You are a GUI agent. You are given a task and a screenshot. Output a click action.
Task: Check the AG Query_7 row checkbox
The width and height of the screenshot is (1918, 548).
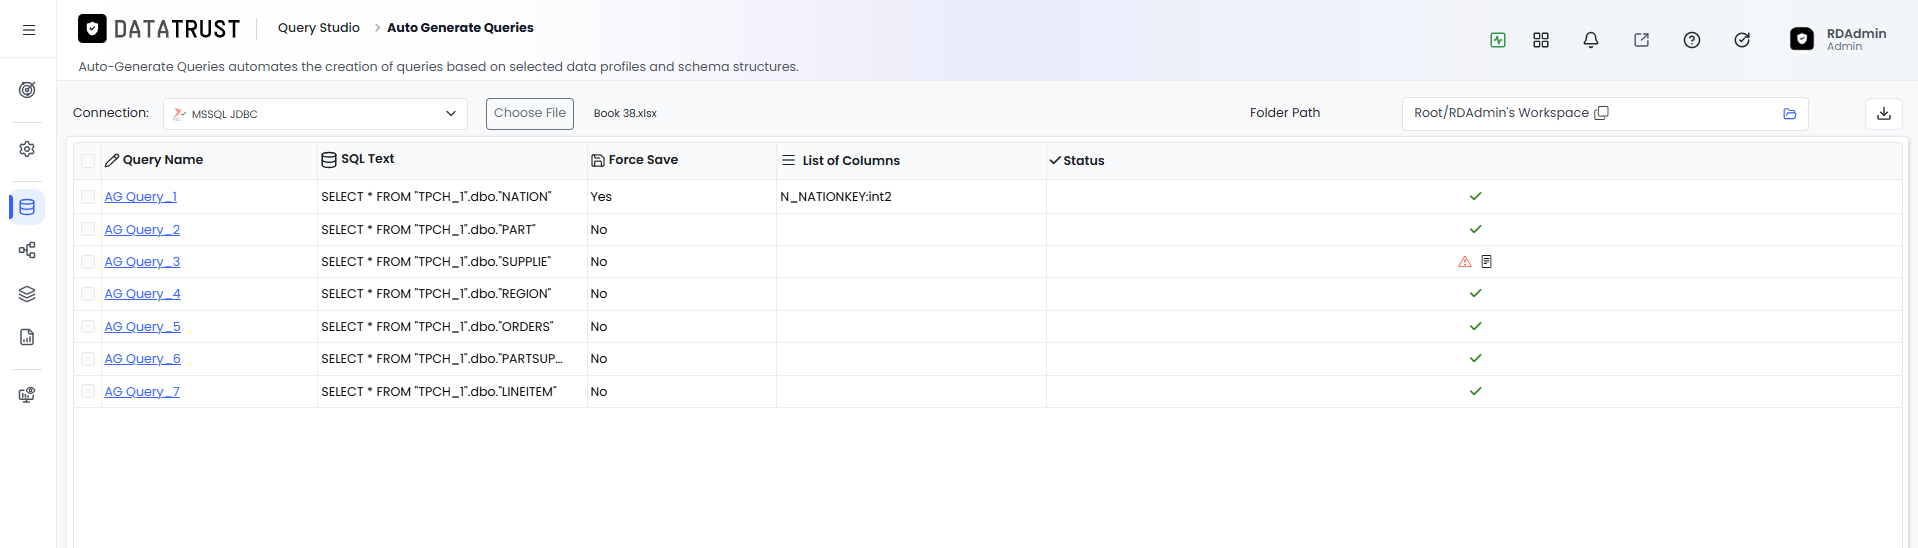point(88,392)
